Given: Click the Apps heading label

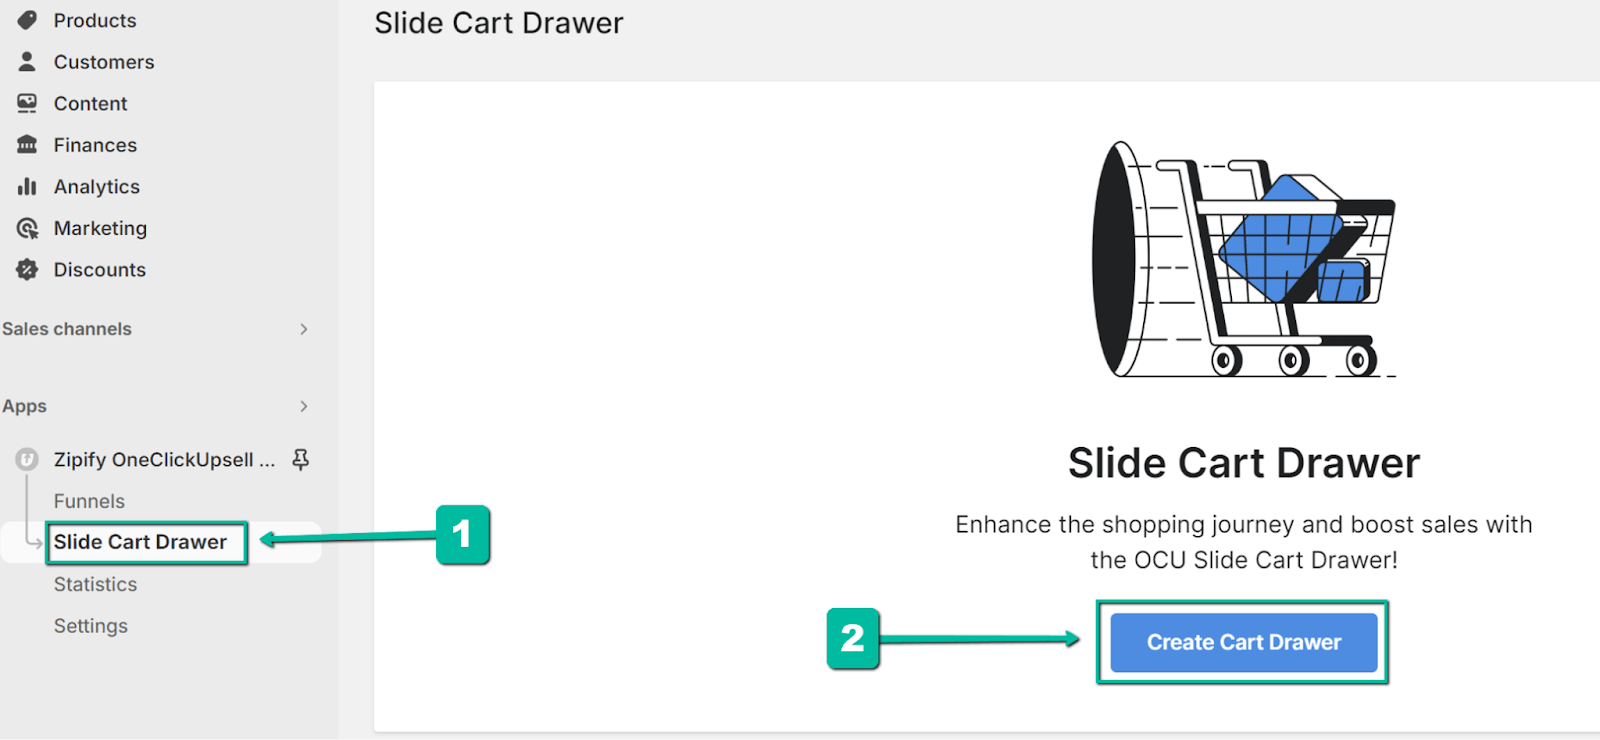Looking at the screenshot, I should click(24, 406).
